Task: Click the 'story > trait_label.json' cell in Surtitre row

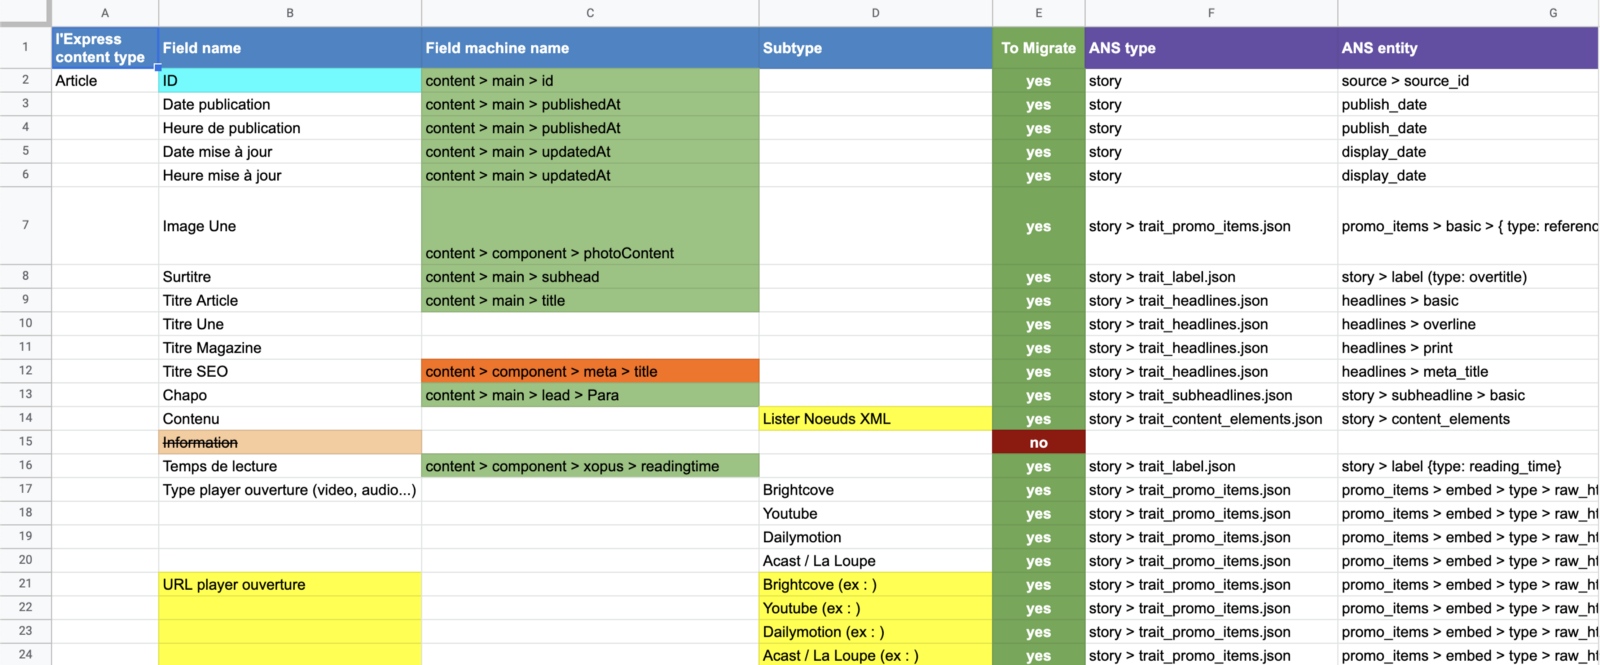Action: click(x=1211, y=277)
